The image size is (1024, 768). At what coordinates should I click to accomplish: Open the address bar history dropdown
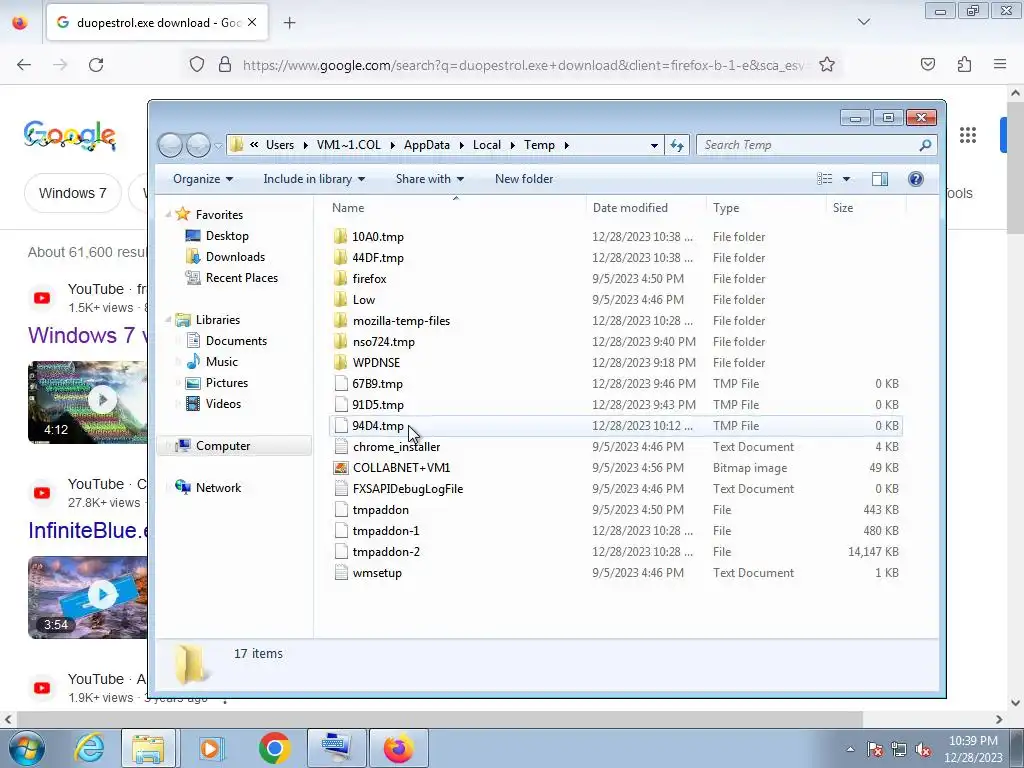point(654,145)
